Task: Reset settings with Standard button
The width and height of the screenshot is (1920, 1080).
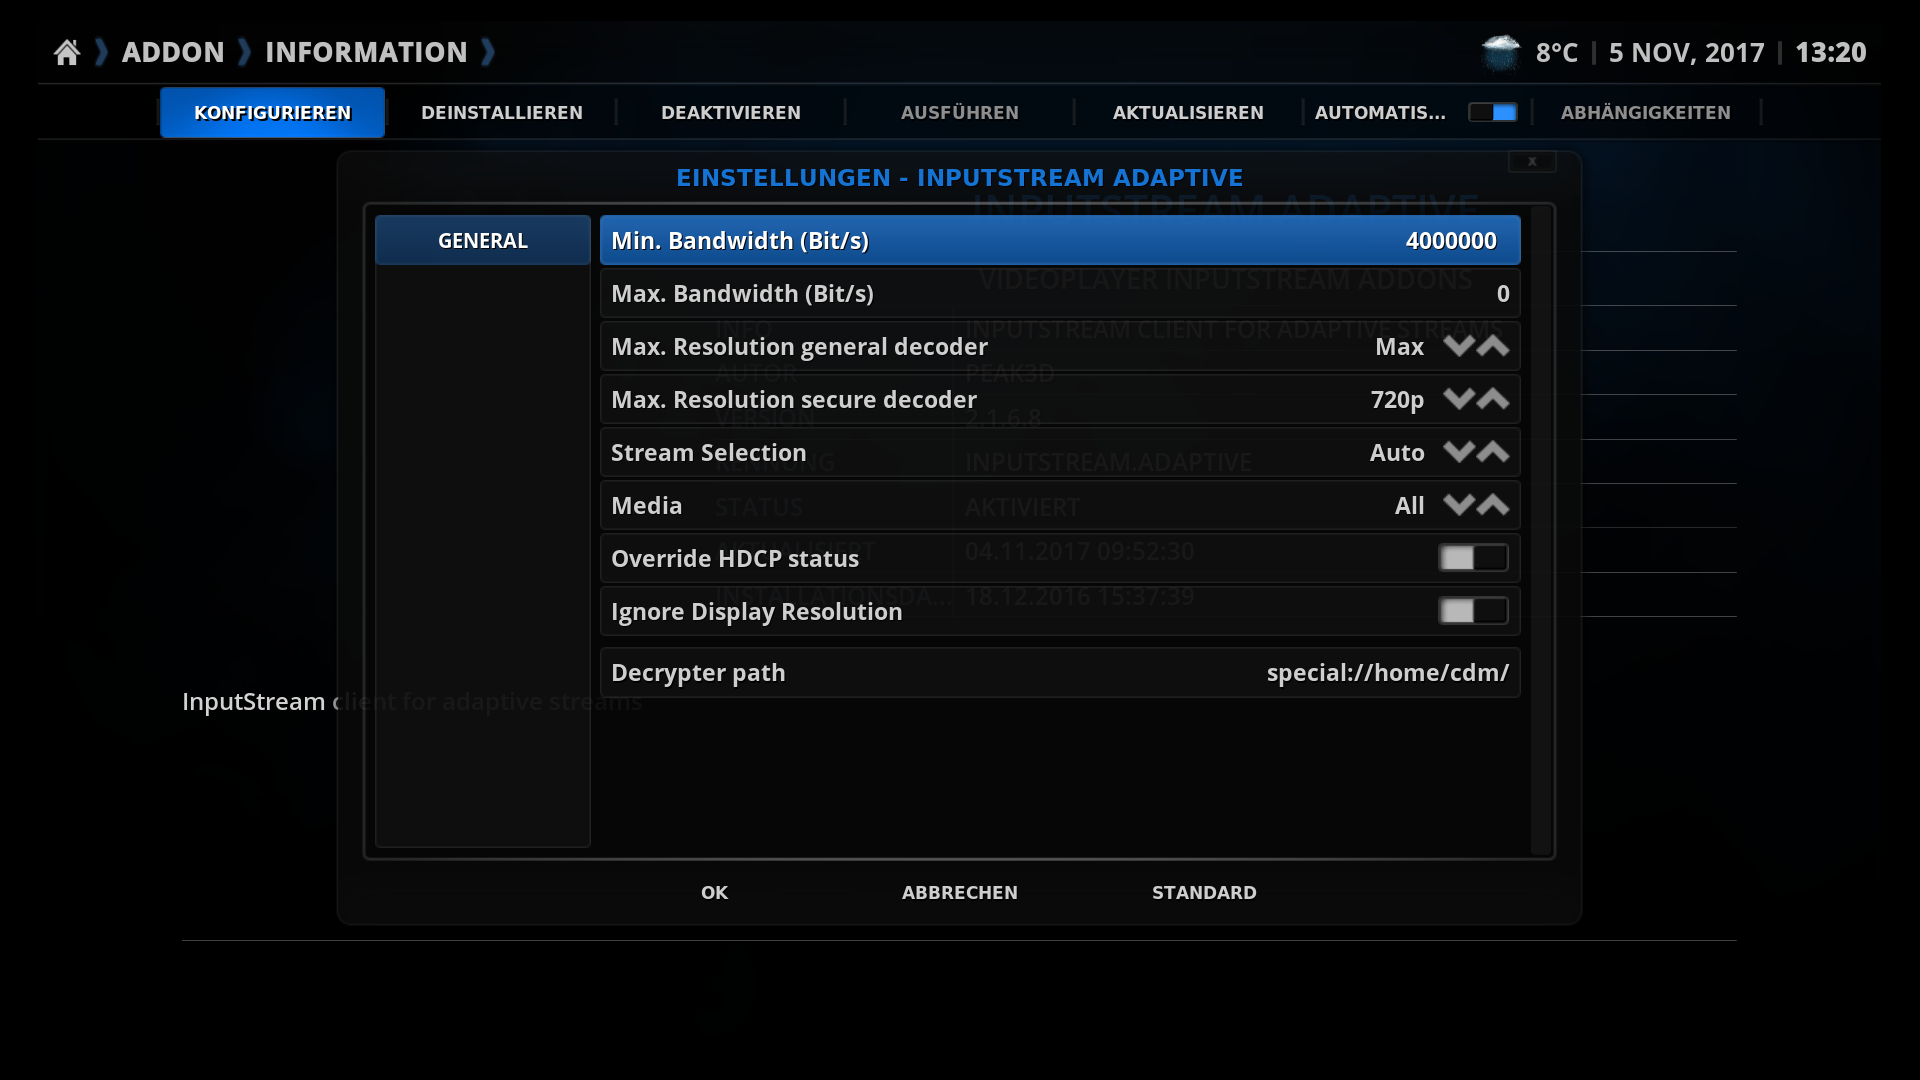Action: click(1204, 892)
